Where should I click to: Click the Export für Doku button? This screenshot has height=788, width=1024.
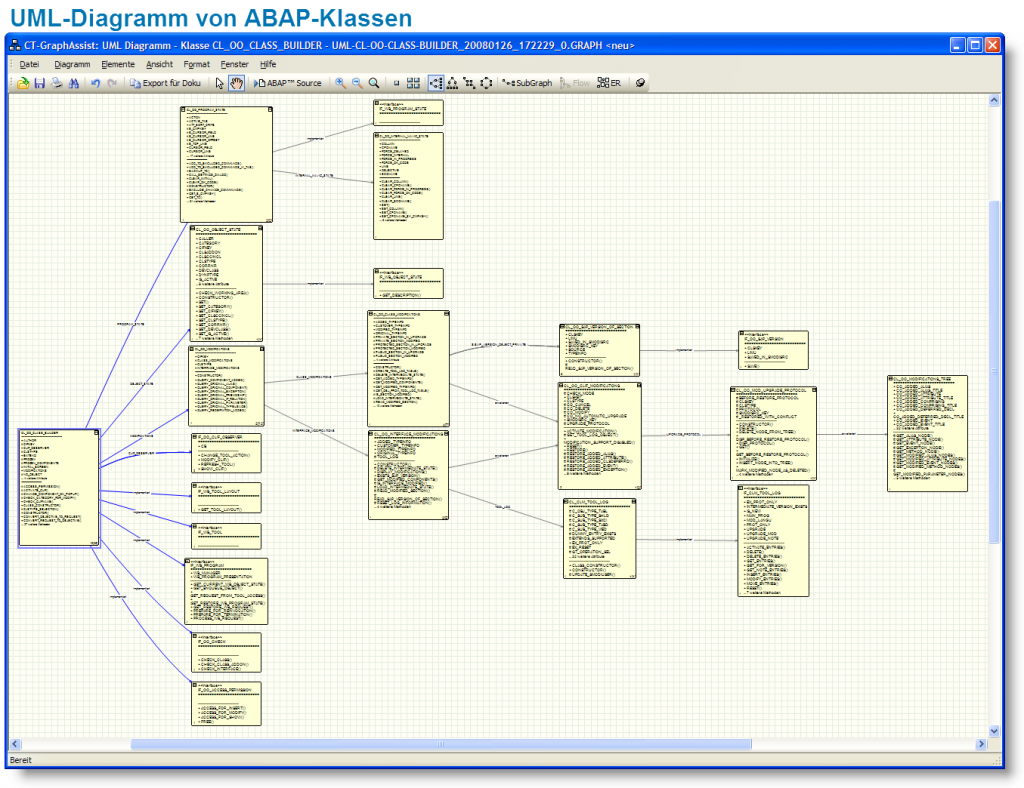tap(166, 83)
